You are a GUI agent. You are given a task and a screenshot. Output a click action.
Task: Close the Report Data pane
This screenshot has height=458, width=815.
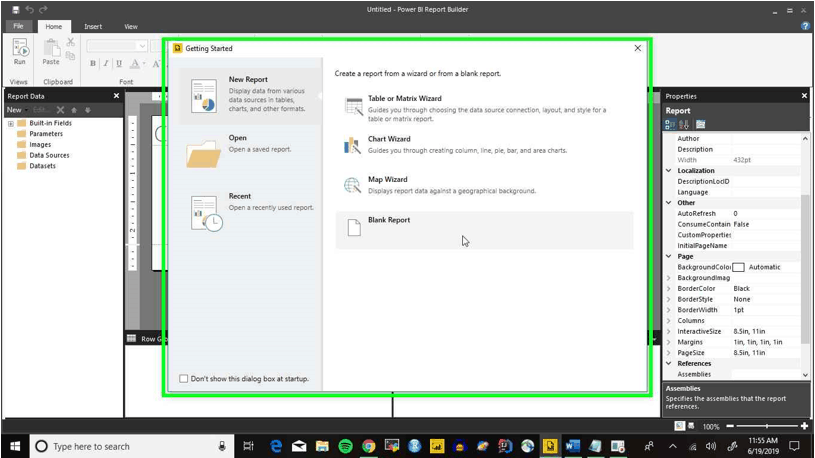116,96
